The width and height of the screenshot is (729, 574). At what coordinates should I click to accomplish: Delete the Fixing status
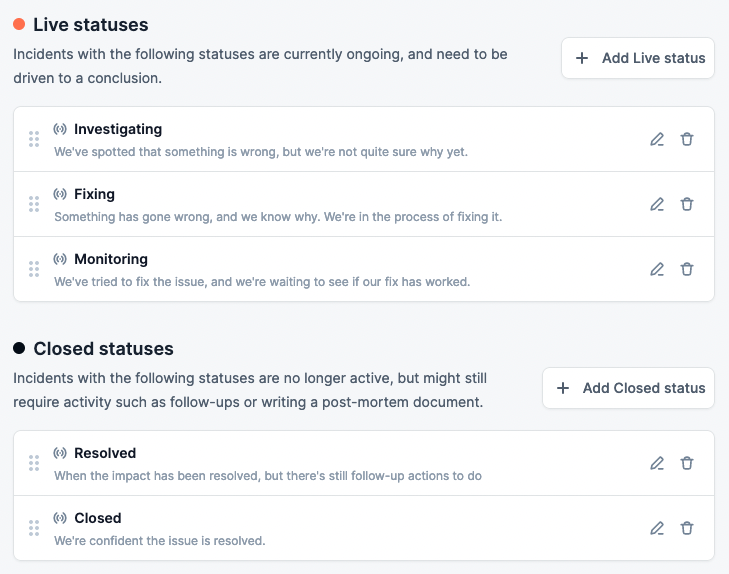[x=687, y=204]
